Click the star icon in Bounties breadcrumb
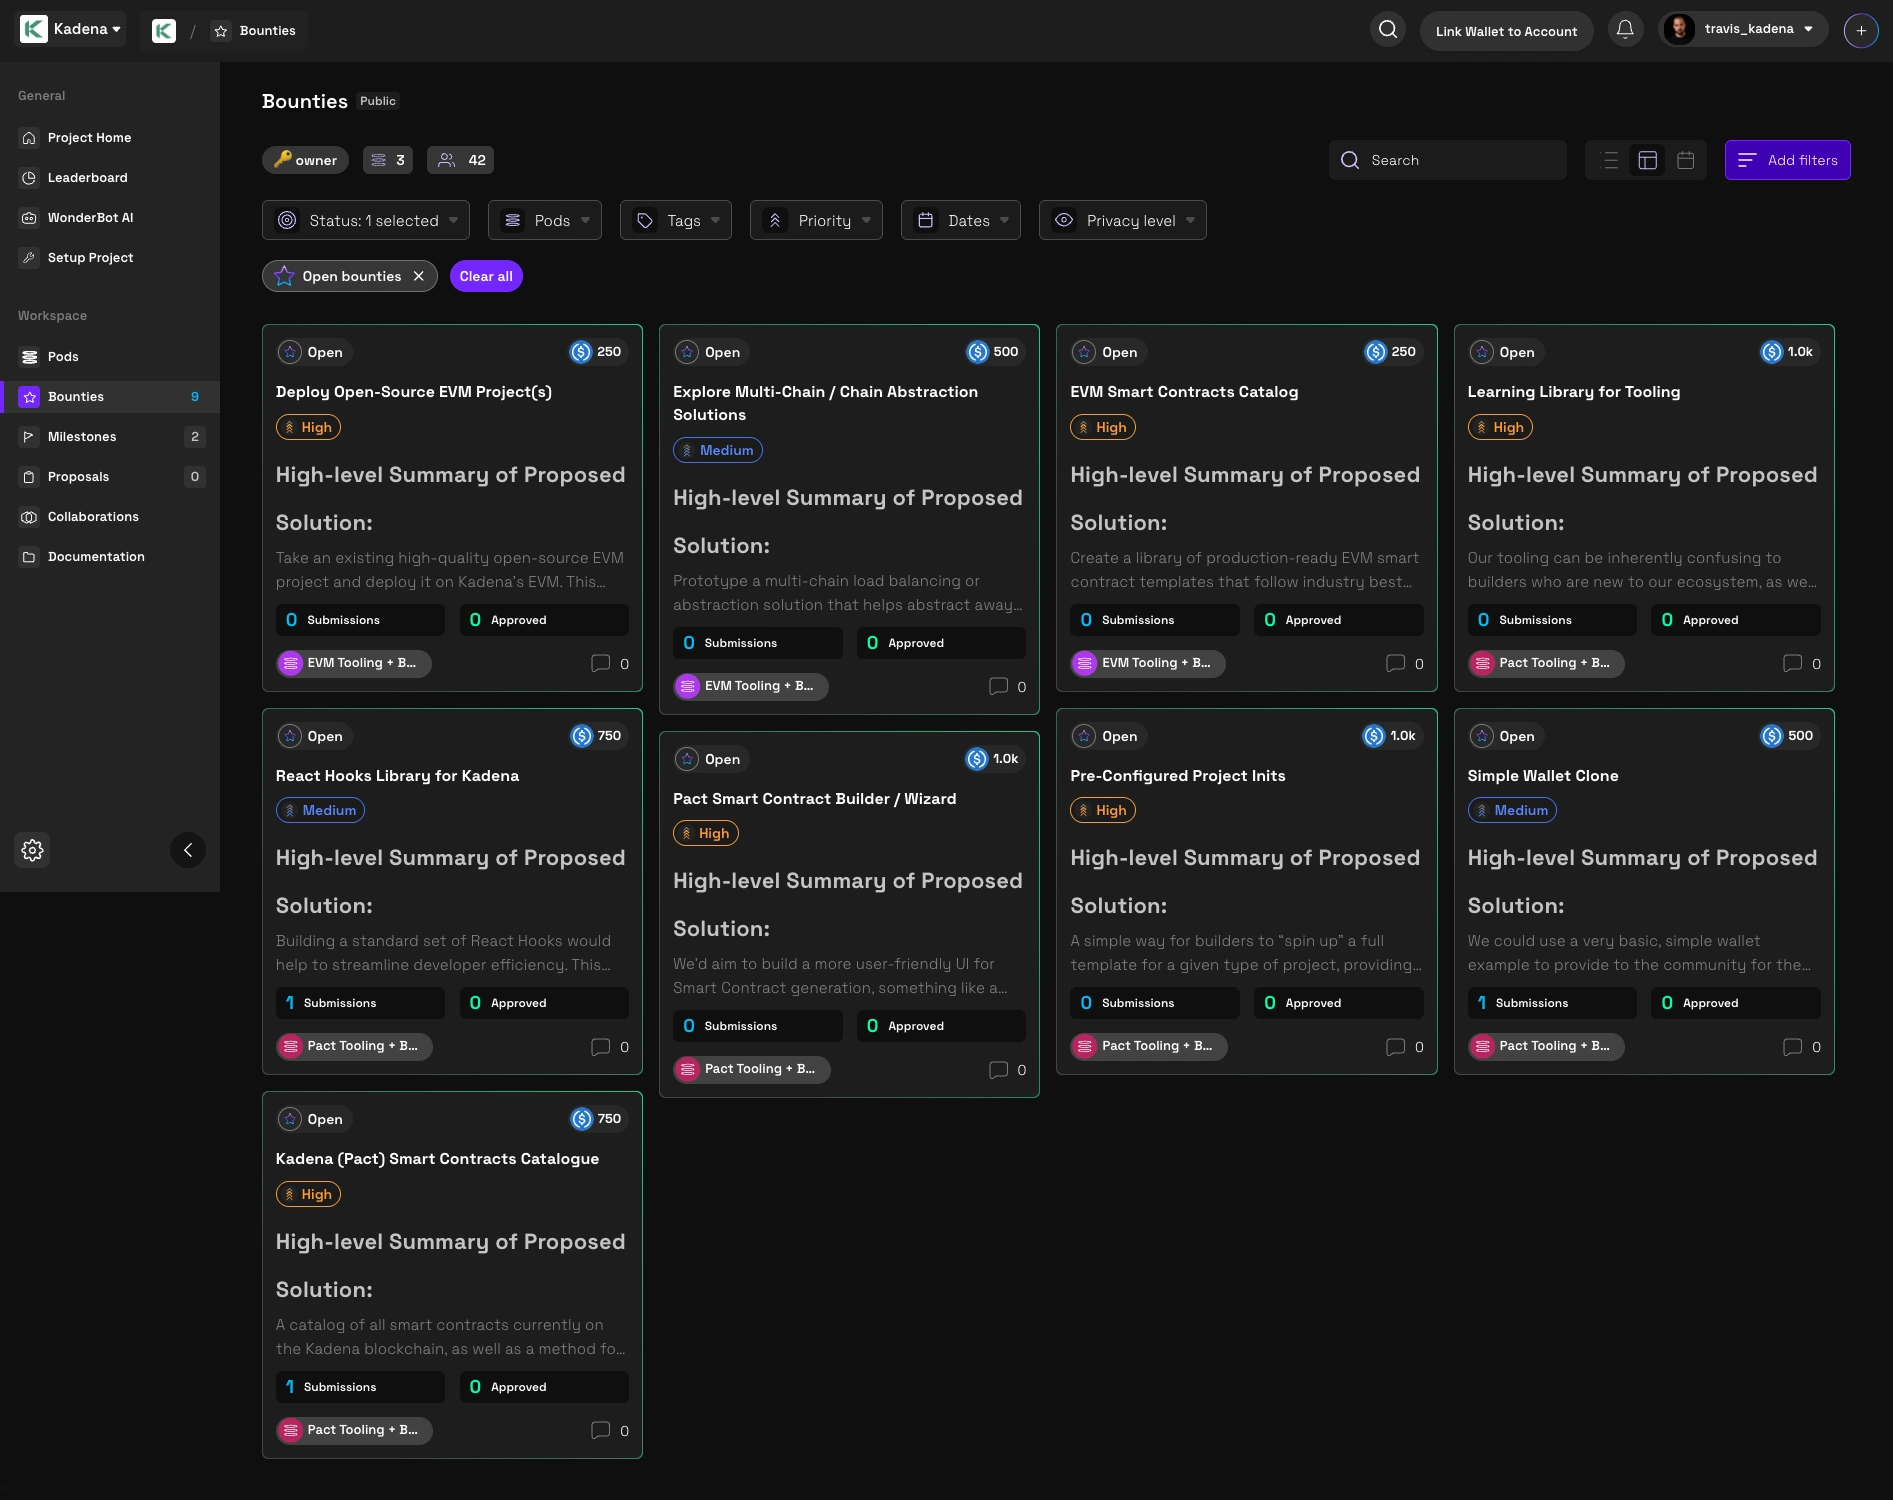This screenshot has width=1893, height=1500. [x=221, y=31]
